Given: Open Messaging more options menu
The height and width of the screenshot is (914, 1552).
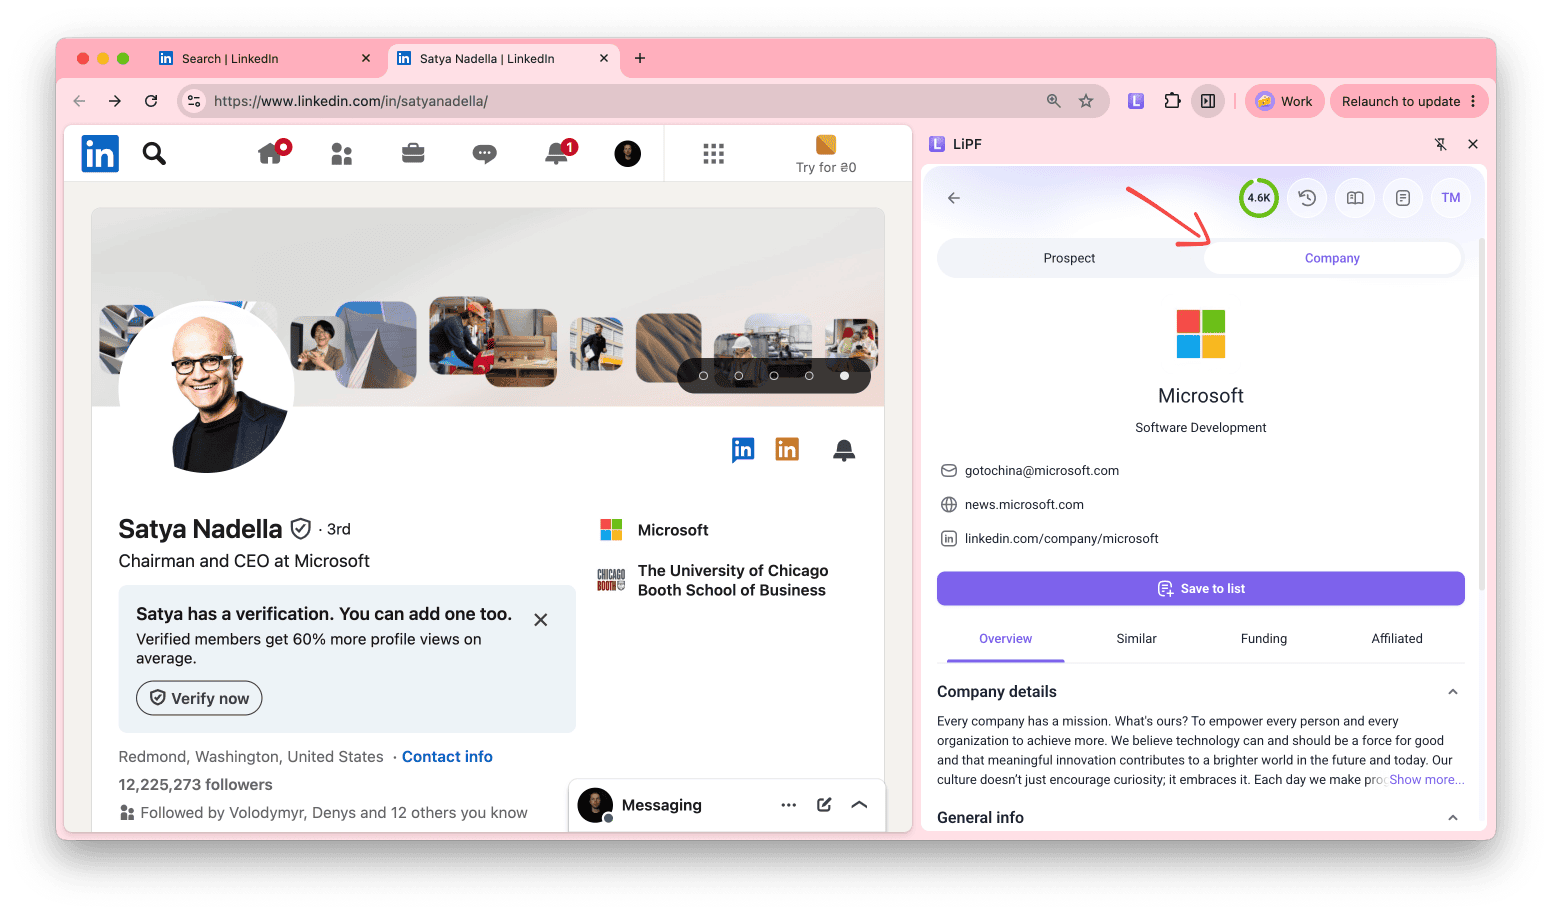Looking at the screenshot, I should (789, 805).
